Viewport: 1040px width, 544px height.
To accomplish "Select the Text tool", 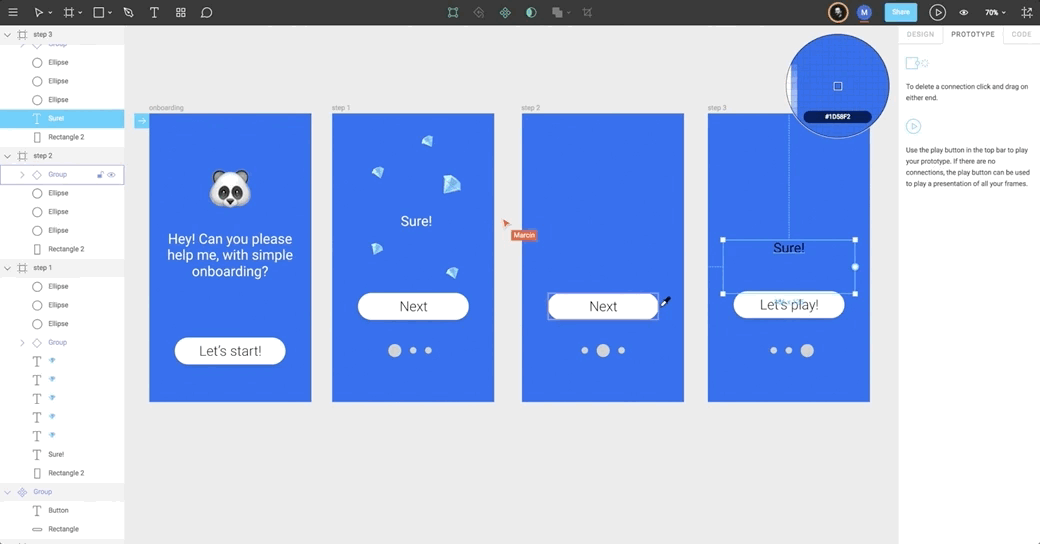I will [x=154, y=13].
